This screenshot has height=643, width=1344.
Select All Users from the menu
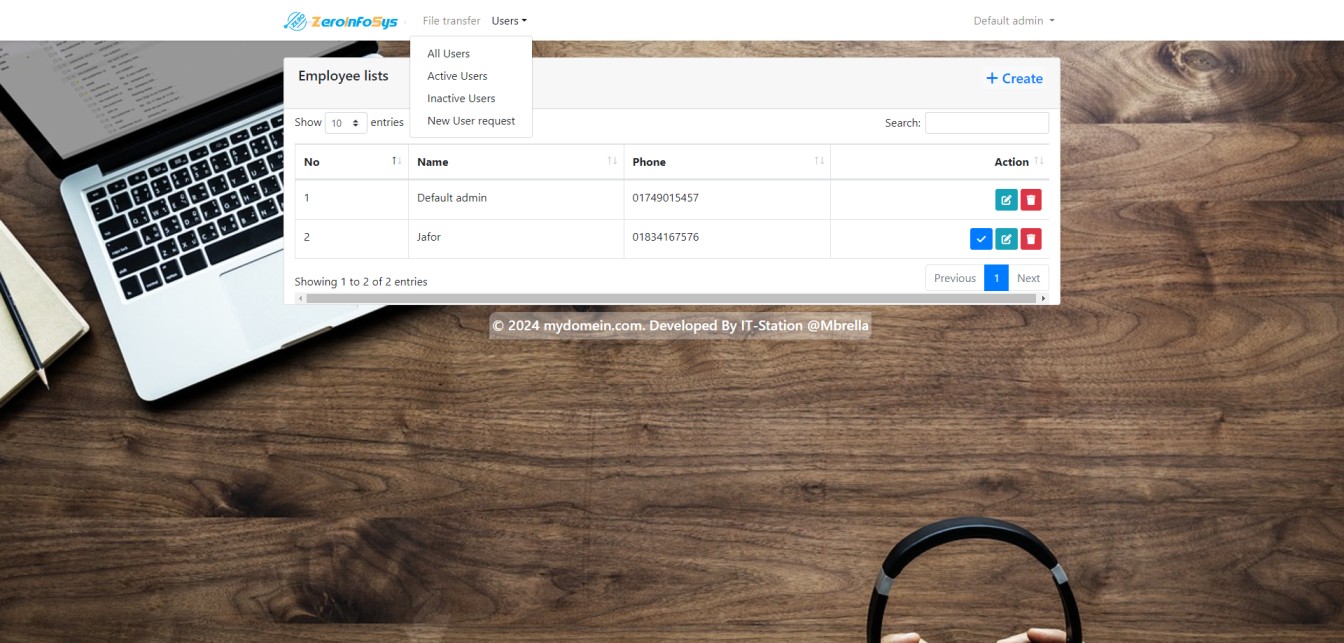click(448, 54)
